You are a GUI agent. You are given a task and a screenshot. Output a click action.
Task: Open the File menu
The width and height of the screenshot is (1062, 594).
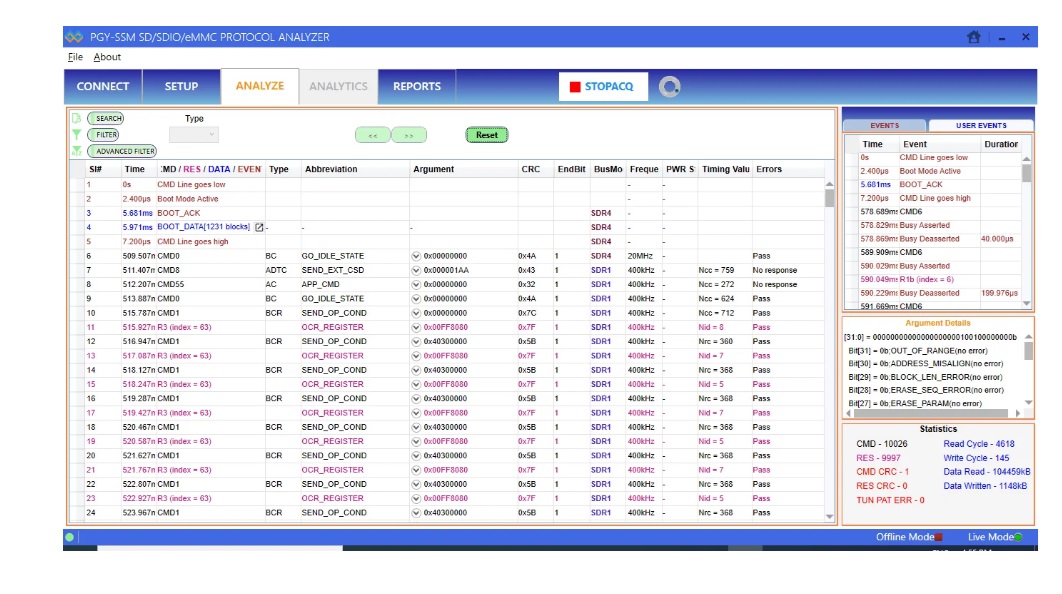[x=75, y=57]
